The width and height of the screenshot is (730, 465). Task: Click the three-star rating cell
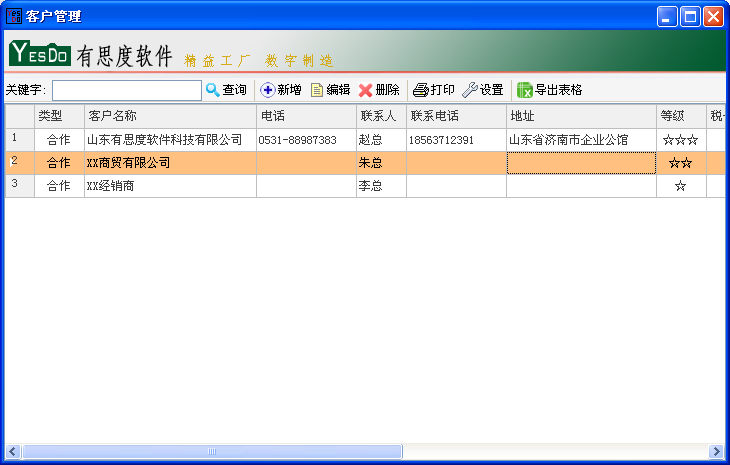click(680, 140)
